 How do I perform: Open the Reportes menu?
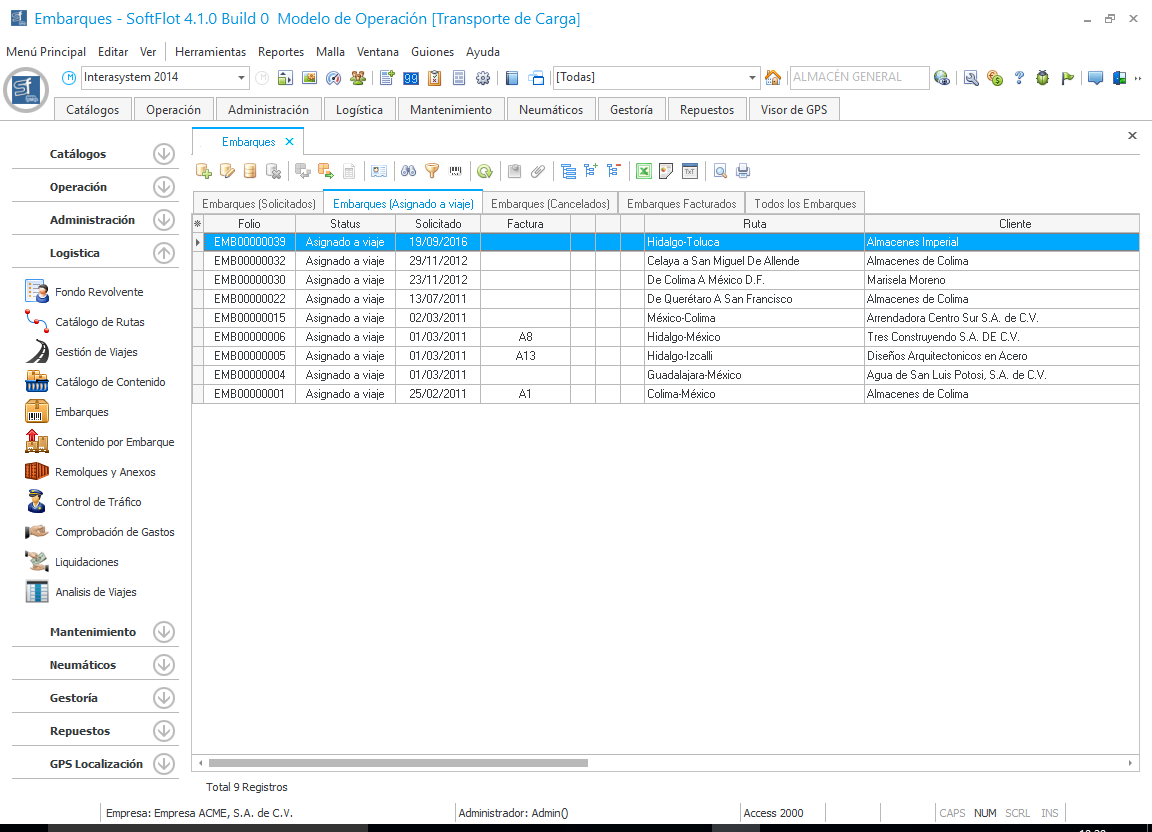280,52
